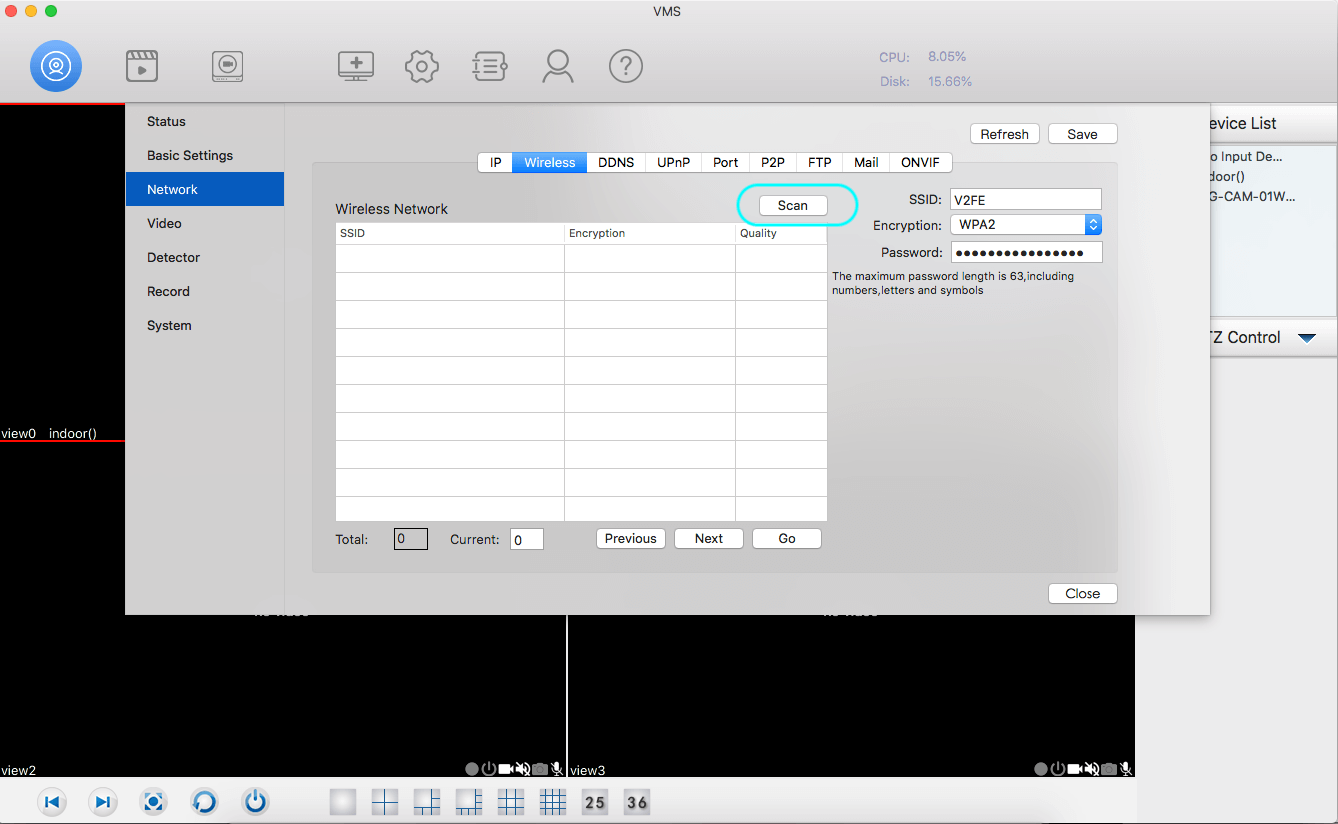The height and width of the screenshot is (824, 1338).
Task: Click view3 video camera icon
Action: coord(1075,769)
